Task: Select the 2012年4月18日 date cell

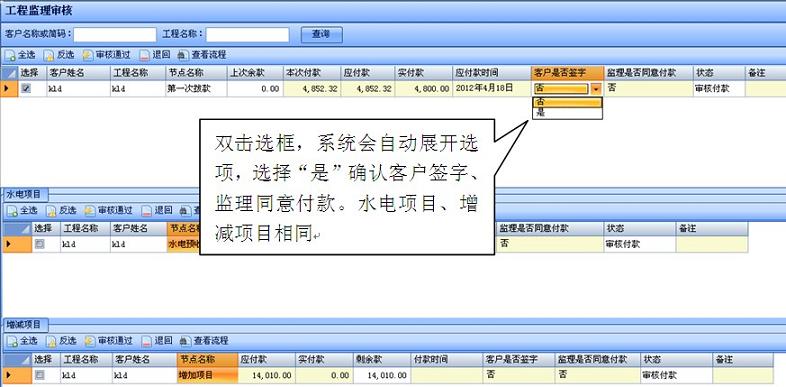Action: click(492, 89)
